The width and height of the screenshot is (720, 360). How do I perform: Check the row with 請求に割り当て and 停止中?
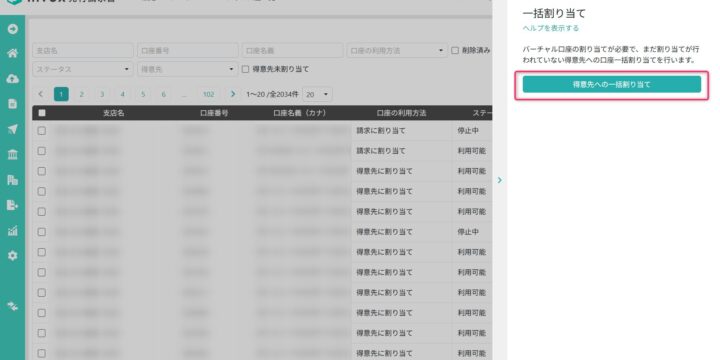(42, 131)
